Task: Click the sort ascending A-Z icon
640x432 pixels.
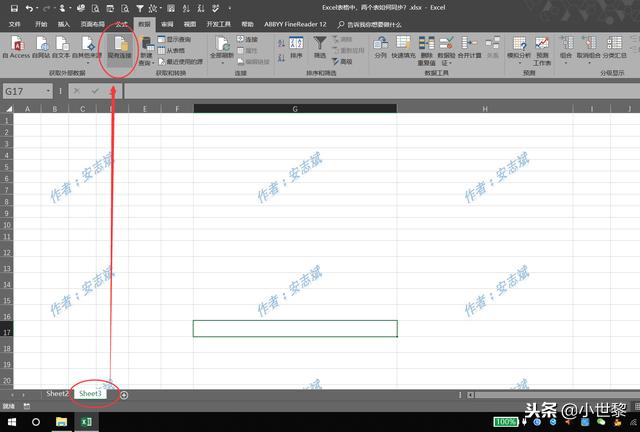Action: click(x=281, y=43)
